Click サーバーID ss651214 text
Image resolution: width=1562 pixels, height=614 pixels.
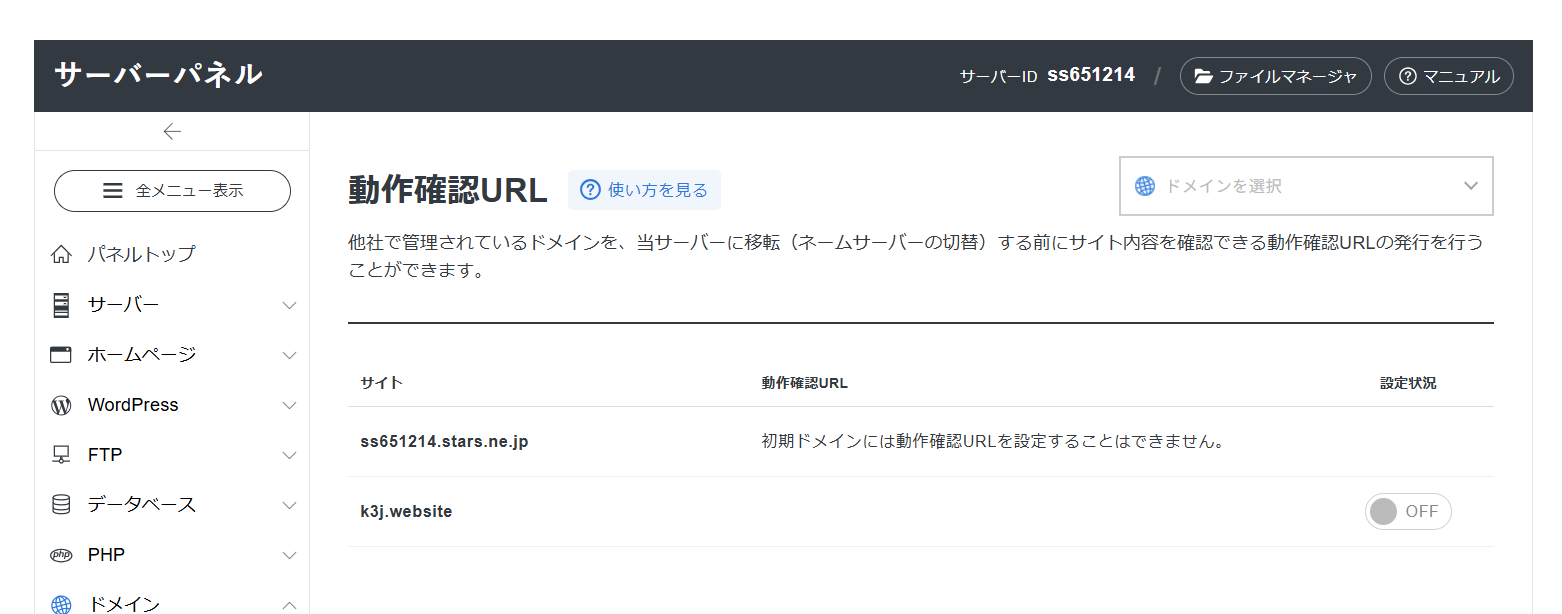1047,76
